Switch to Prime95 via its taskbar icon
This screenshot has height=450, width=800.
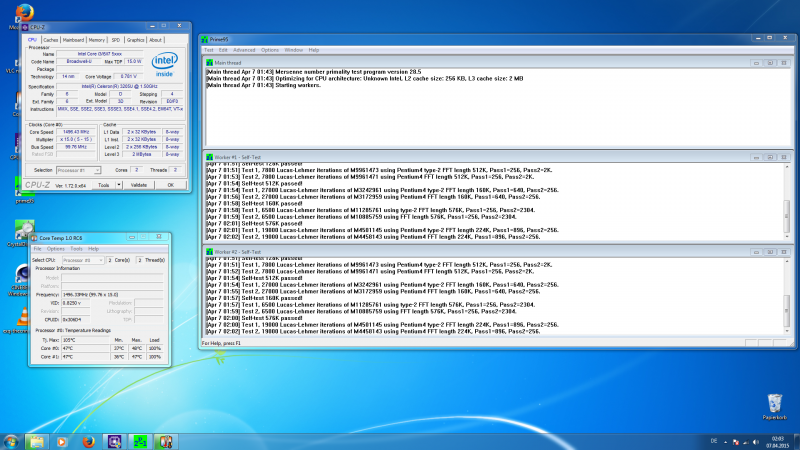(x=140, y=442)
